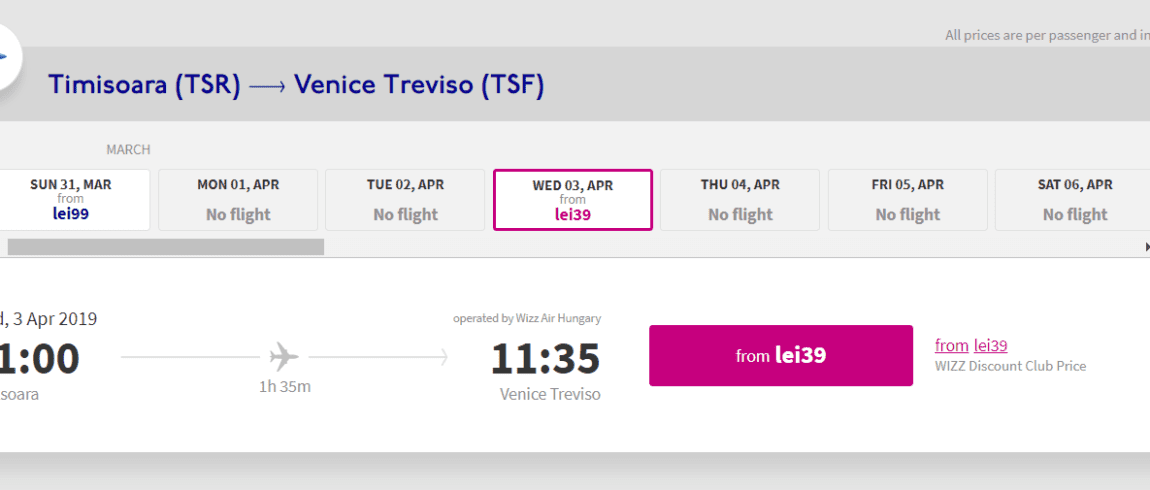The width and height of the screenshot is (1150, 490).
Task: Pick the THU 04, APR date tab
Action: tap(740, 200)
